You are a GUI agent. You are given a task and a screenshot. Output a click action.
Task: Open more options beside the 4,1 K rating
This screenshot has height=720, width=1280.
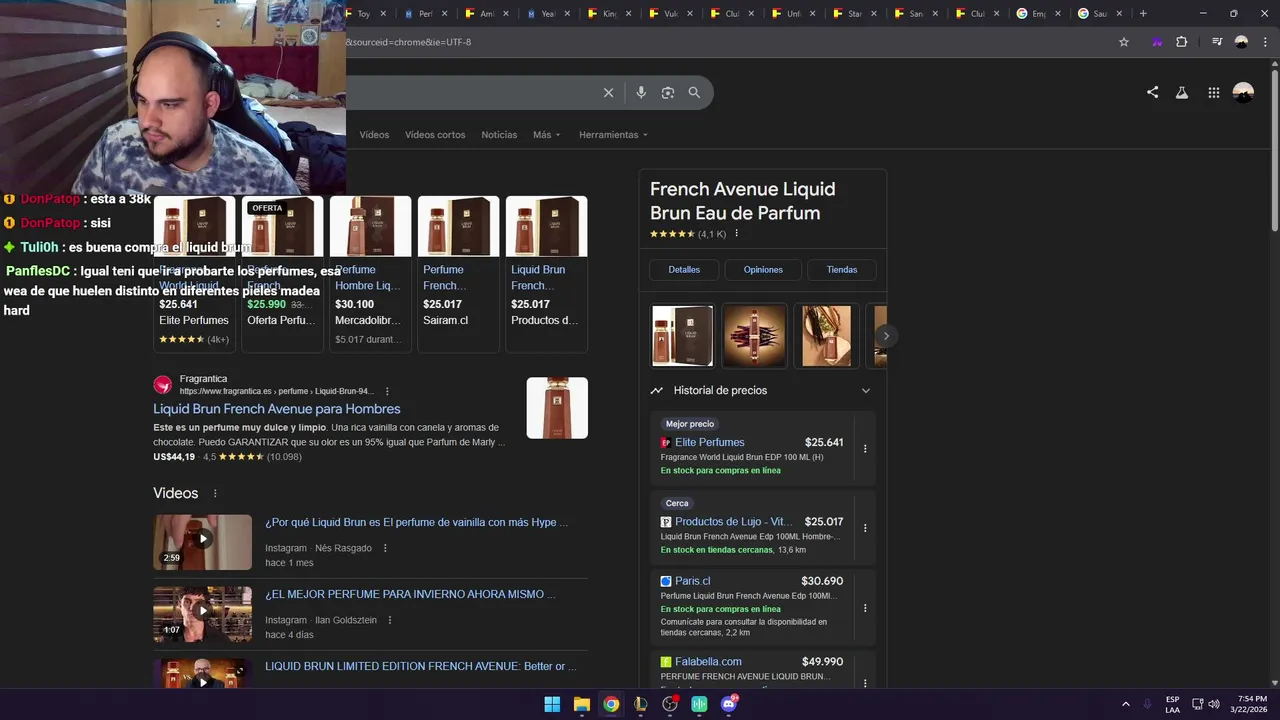[736, 234]
